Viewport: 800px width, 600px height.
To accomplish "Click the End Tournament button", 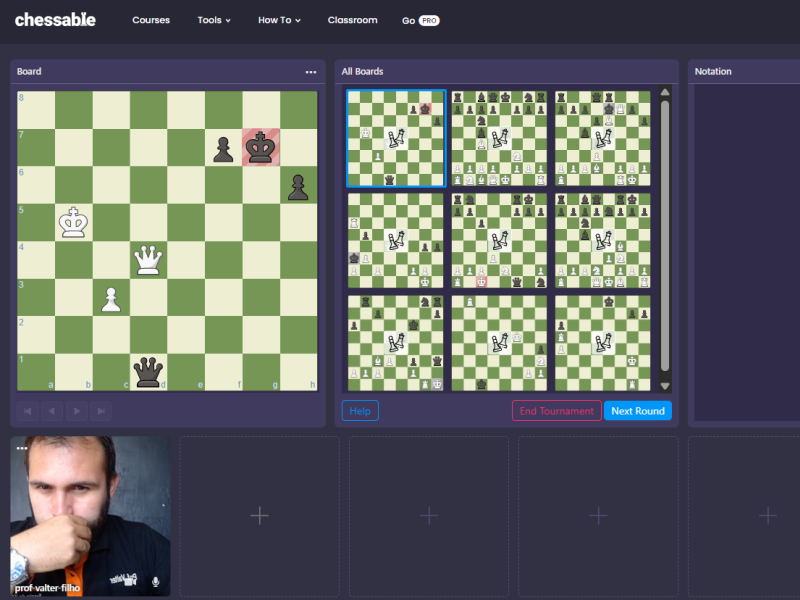I will click(556, 411).
